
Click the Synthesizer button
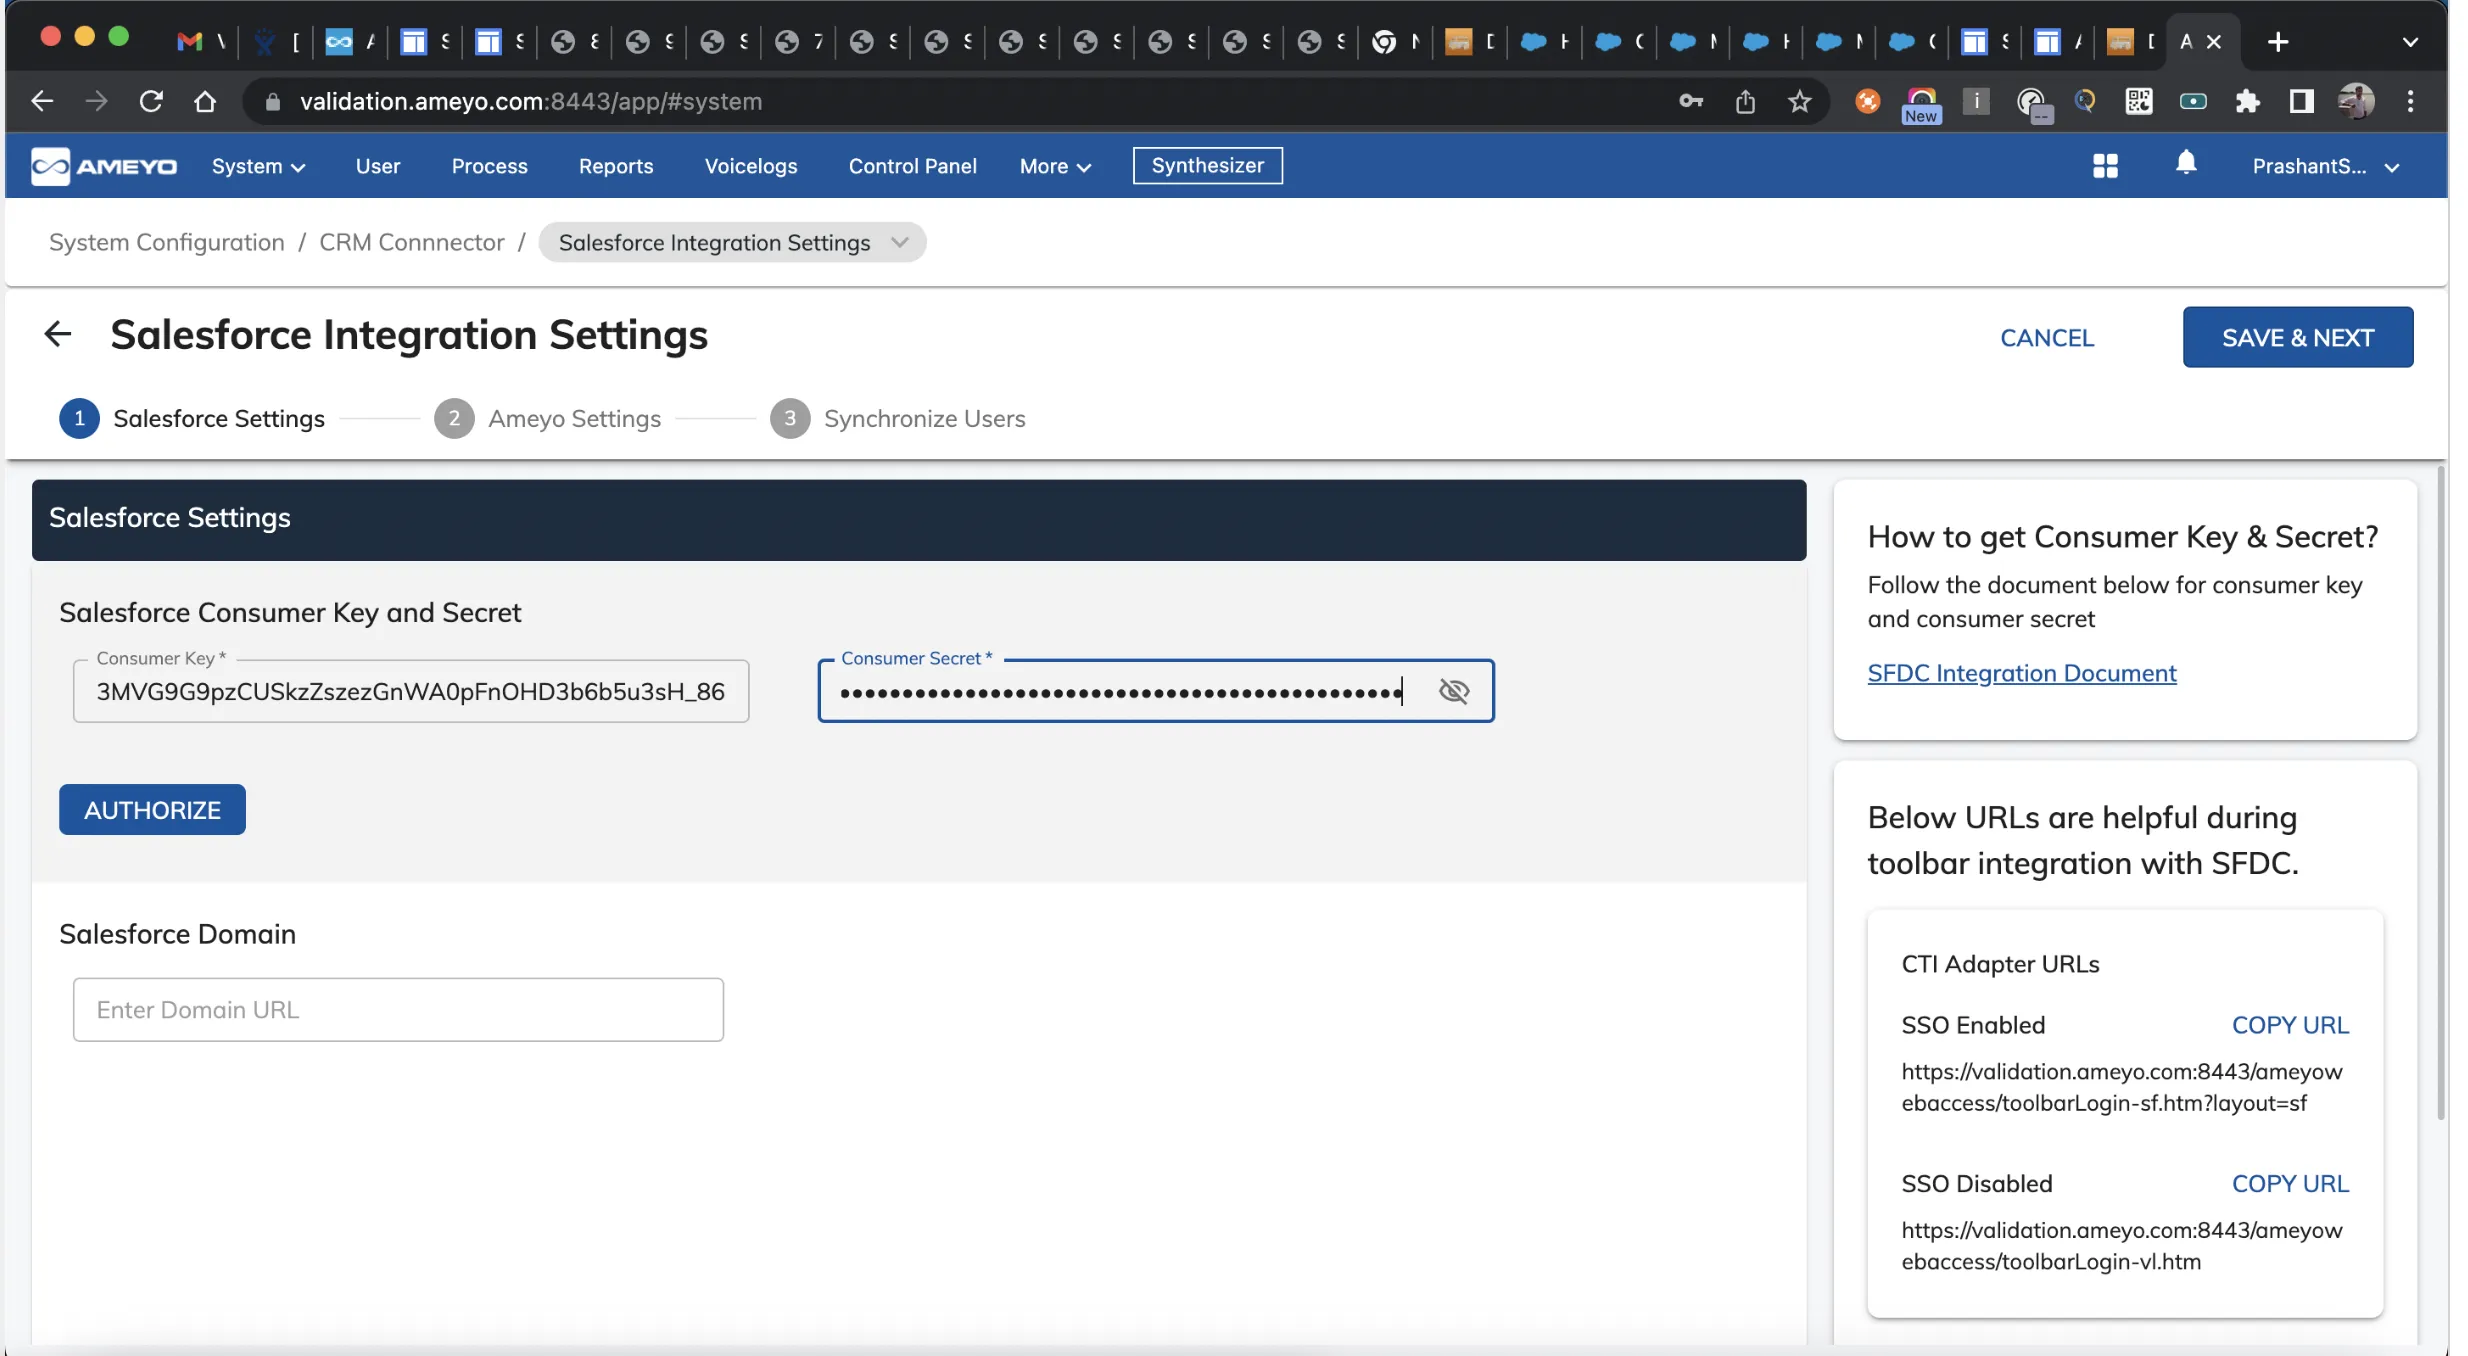click(x=1207, y=166)
